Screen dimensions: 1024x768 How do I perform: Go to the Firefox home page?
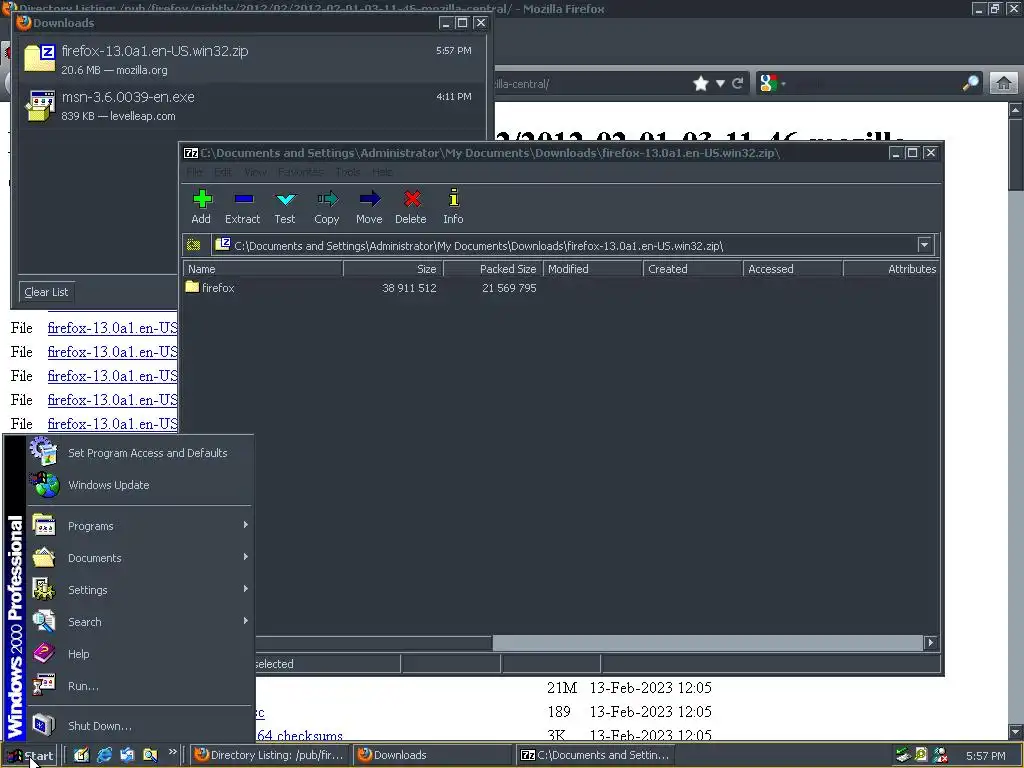tap(1004, 84)
